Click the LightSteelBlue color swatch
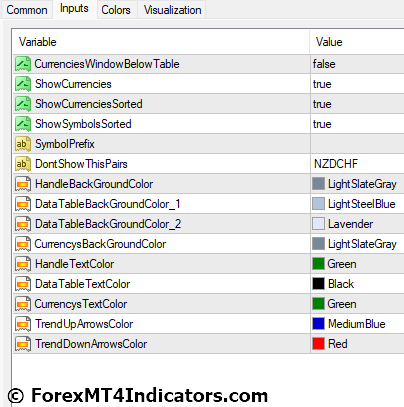This screenshot has height=407, width=404. [318, 204]
